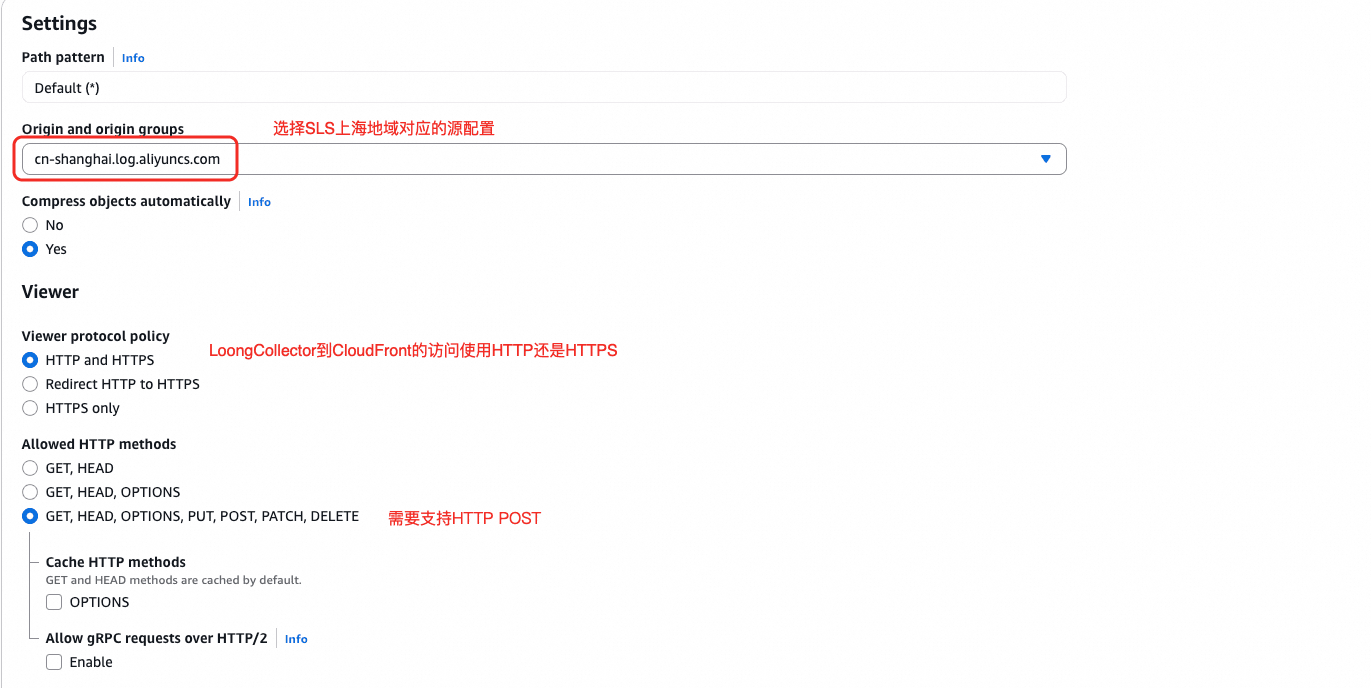The image size is (1371, 688).
Task: Select GET, HEAD allowed methods
Action: pos(30,468)
